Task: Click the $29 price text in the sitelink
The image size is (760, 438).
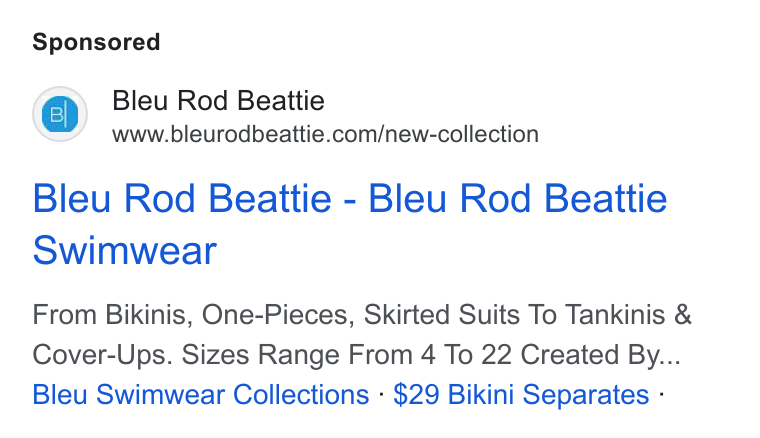Action: (x=416, y=394)
